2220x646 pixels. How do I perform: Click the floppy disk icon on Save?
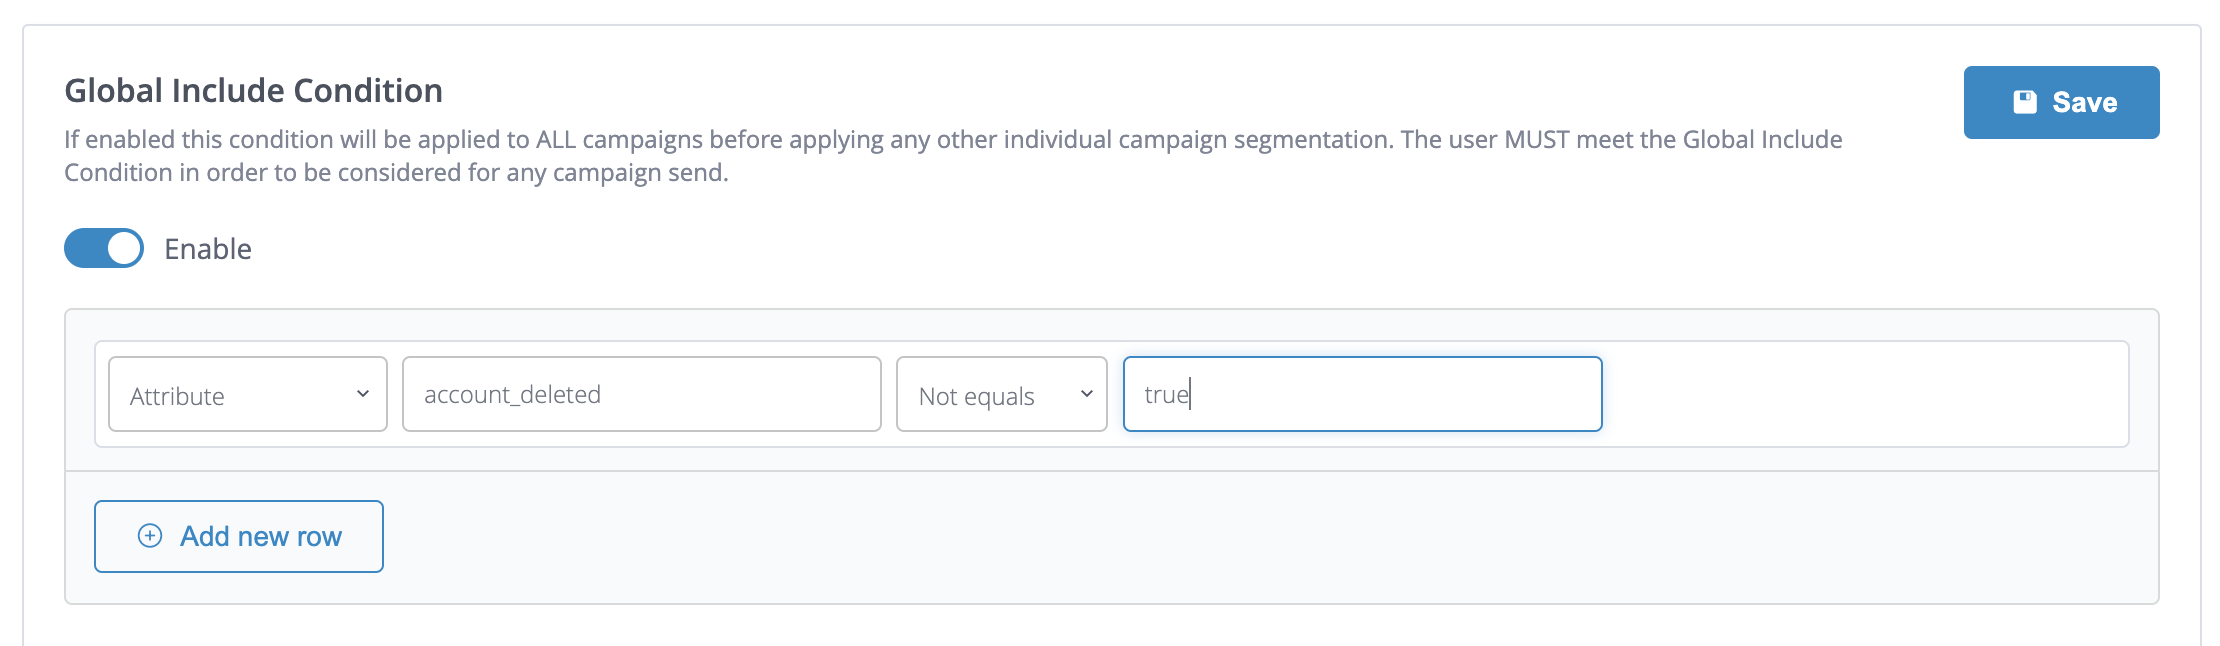click(x=2024, y=102)
